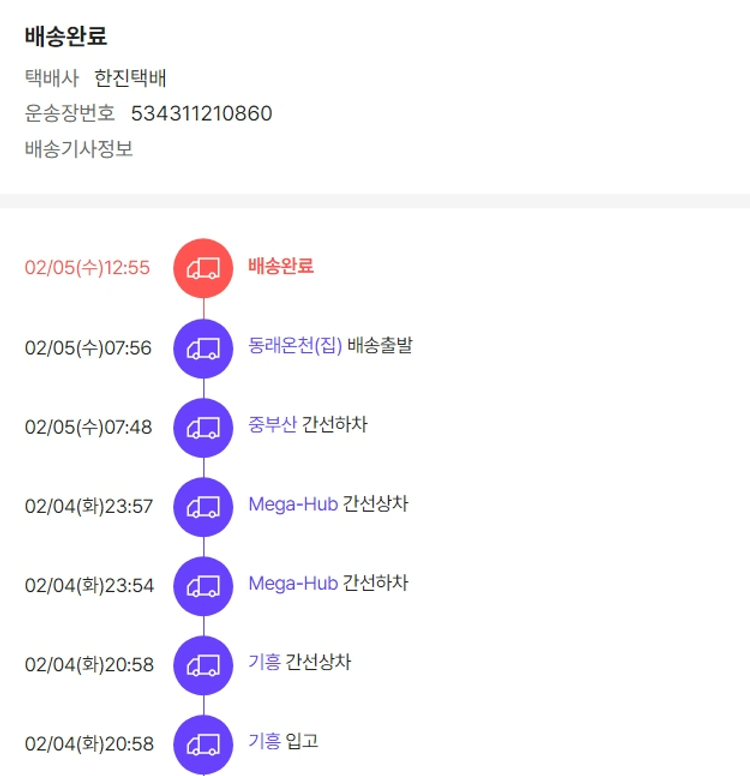The height and width of the screenshot is (776, 750).
Task: Click 기흥 link in 간선상차 row
Action: coord(264,662)
